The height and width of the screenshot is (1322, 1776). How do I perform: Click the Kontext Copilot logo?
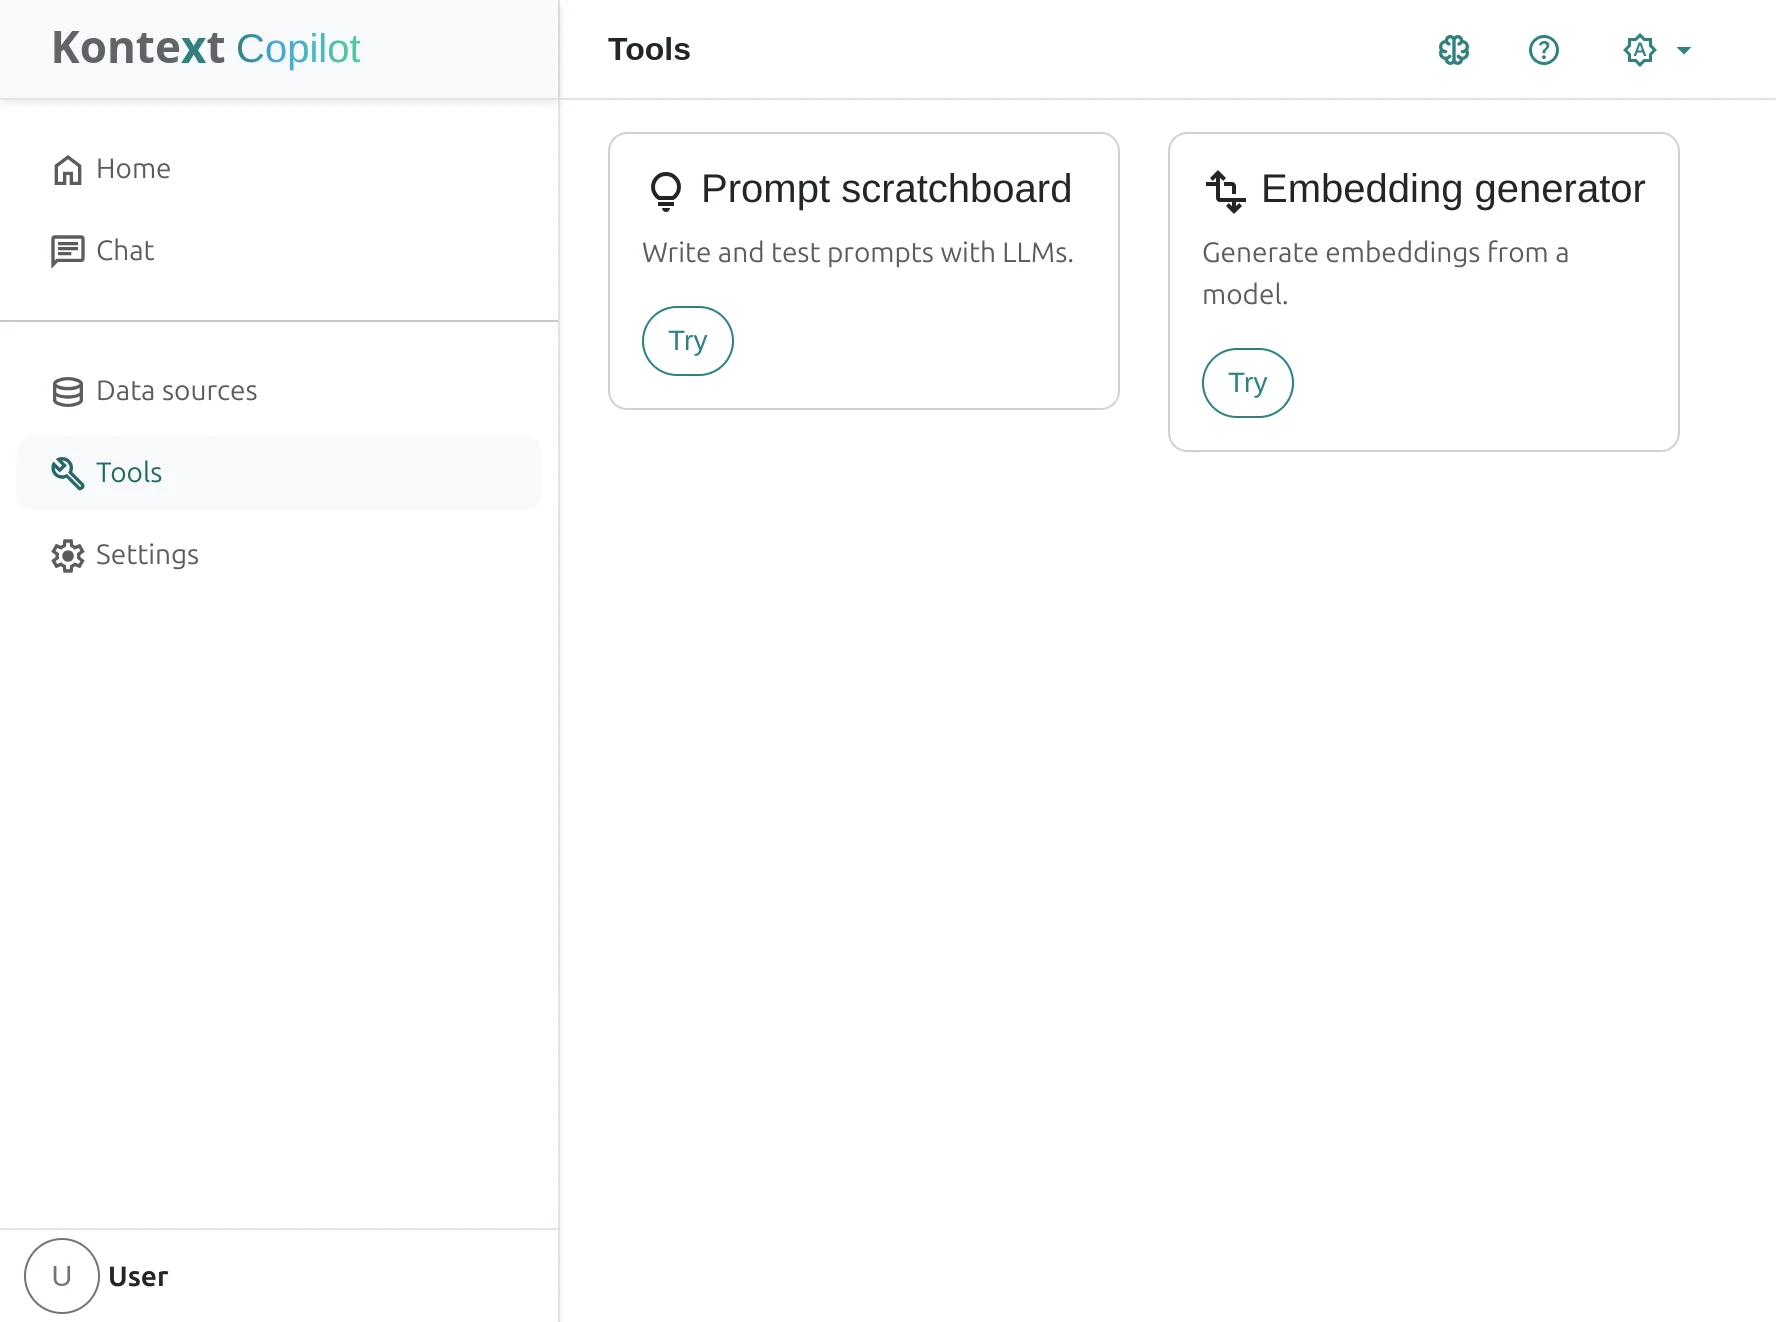pyautogui.click(x=206, y=49)
